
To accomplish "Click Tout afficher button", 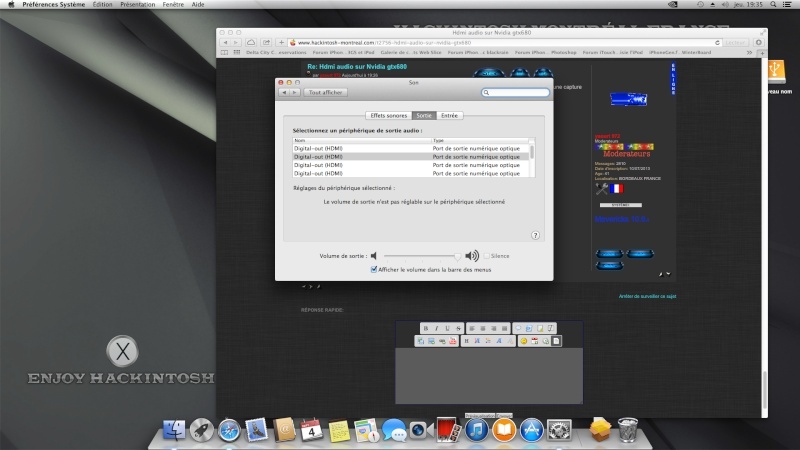I will pyautogui.click(x=326, y=92).
